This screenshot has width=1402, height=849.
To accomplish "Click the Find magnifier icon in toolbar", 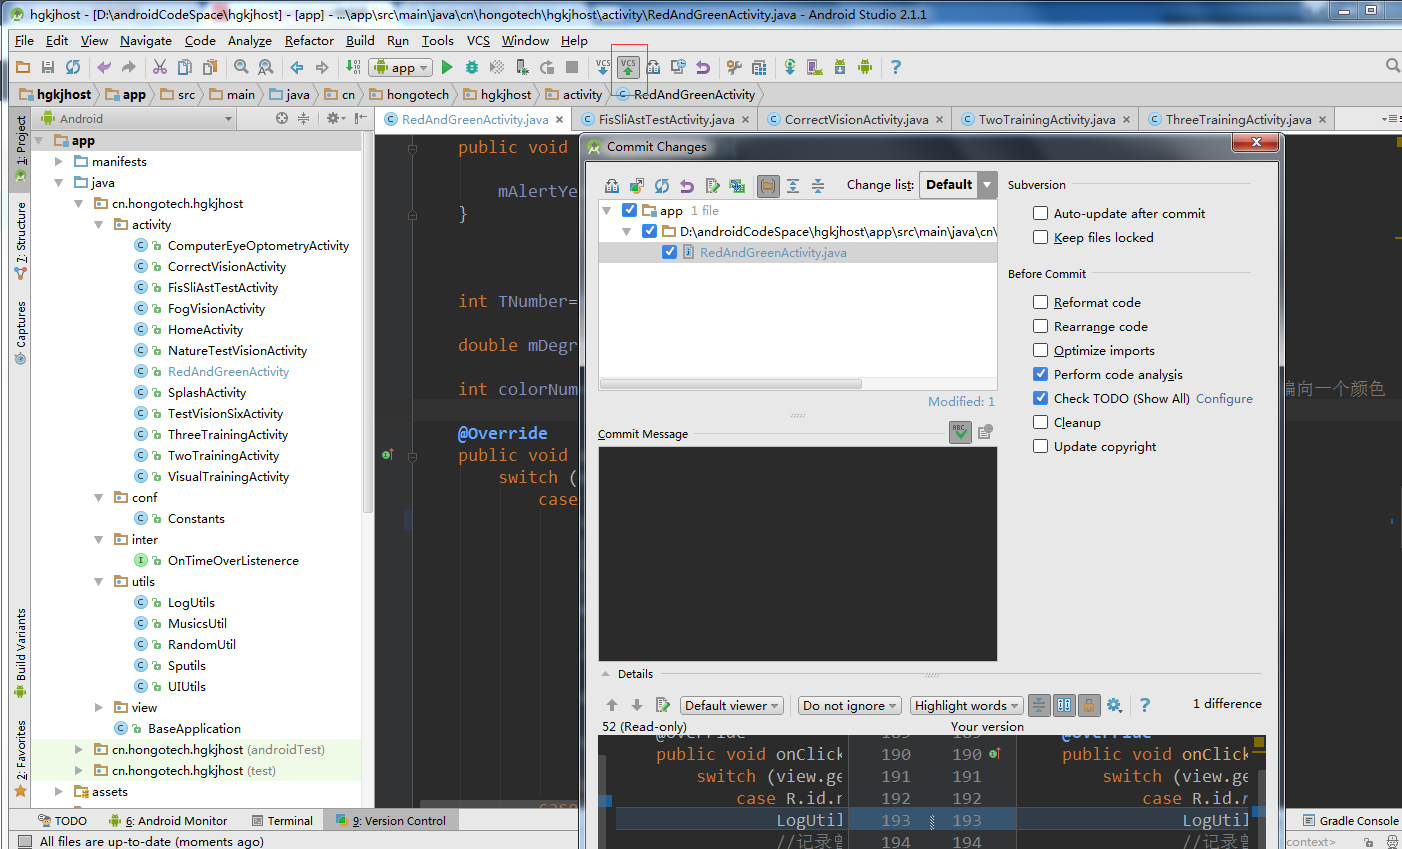I will [x=241, y=67].
